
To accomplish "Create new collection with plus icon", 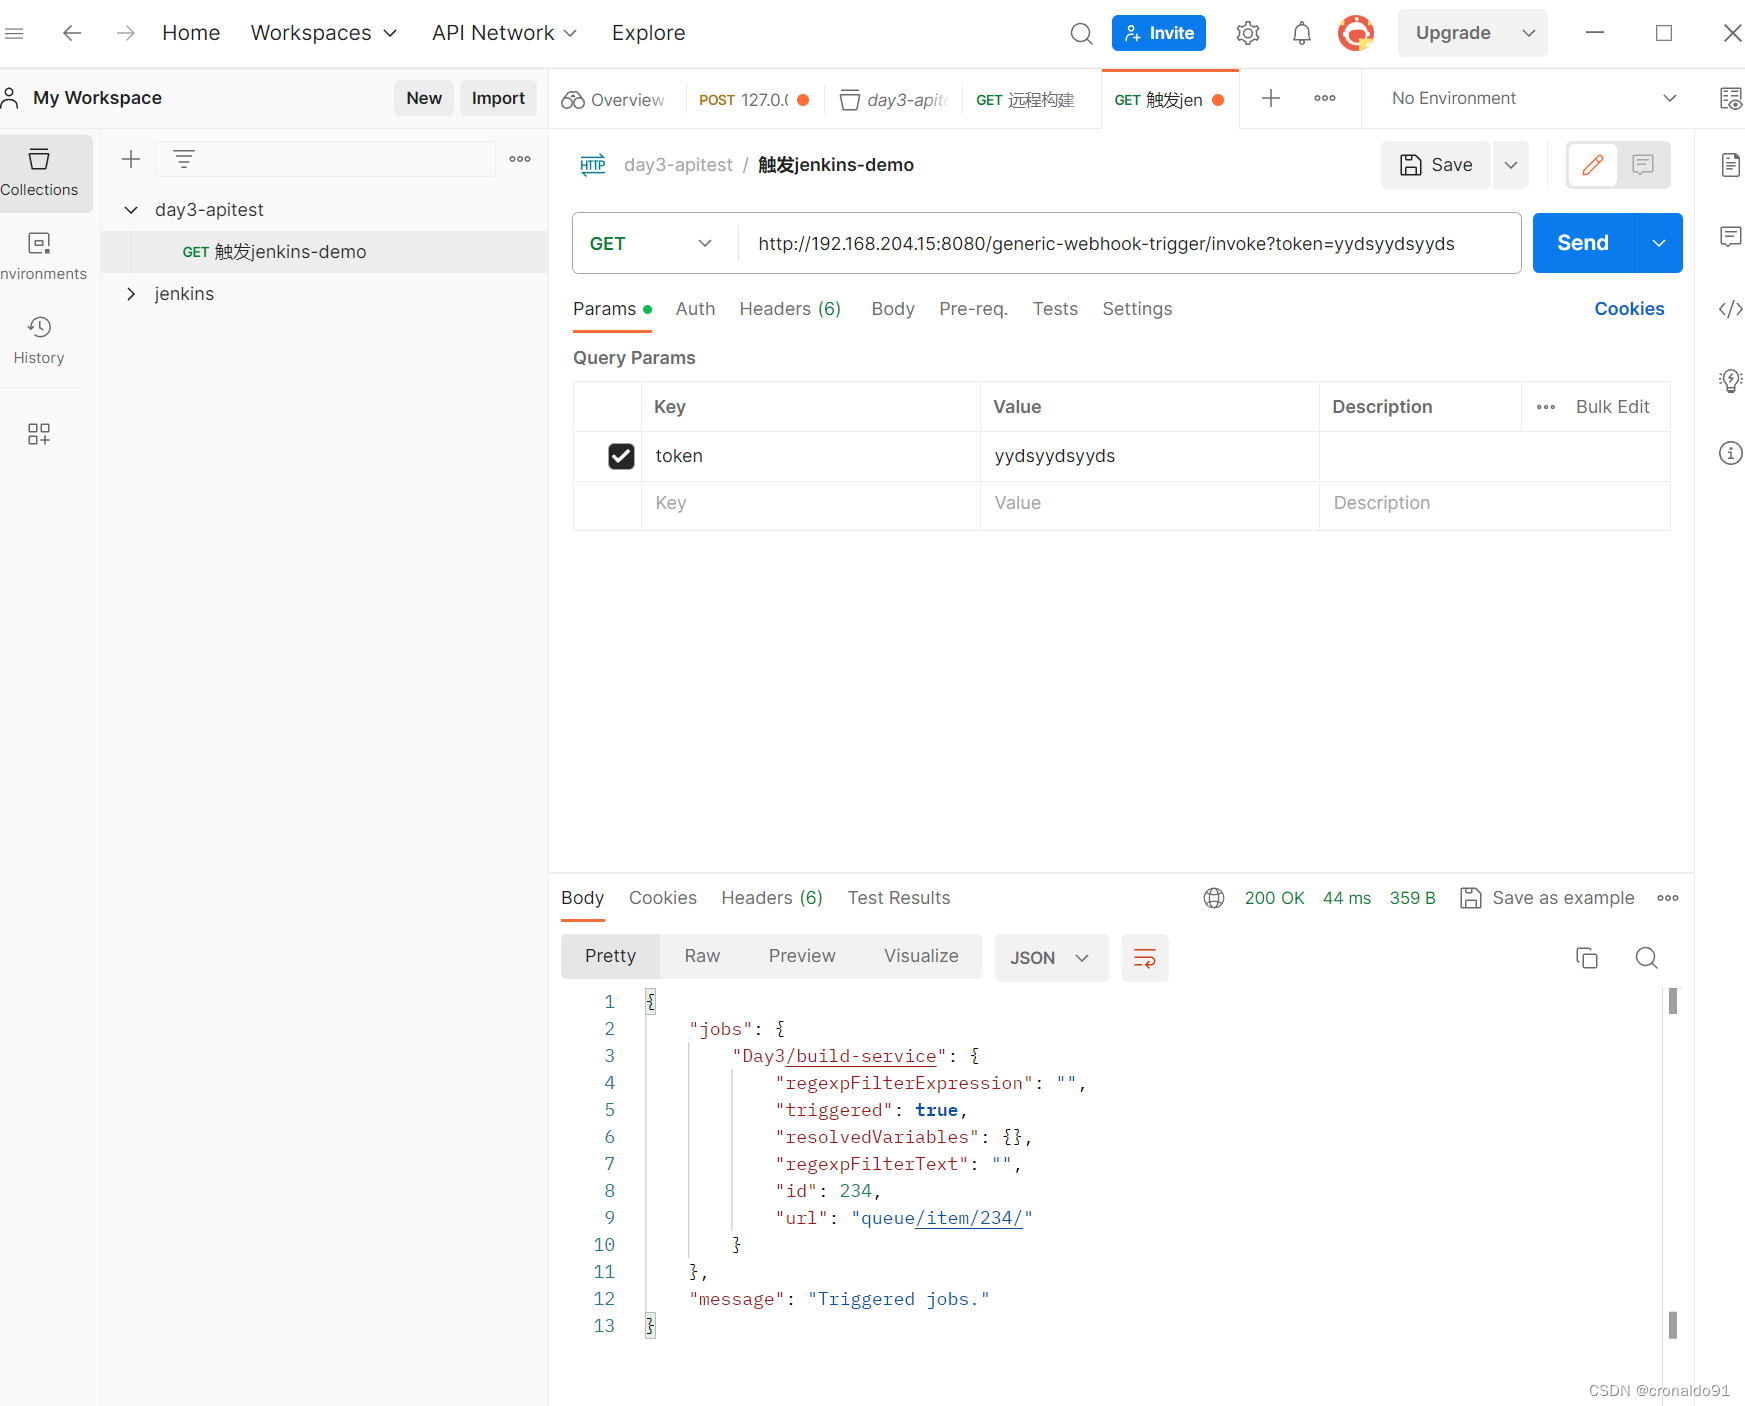I will pos(131,159).
